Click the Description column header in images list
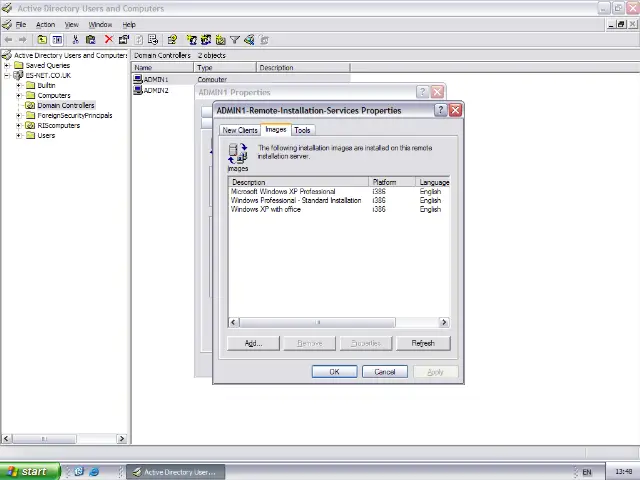The height and width of the screenshot is (480, 640). [298, 182]
